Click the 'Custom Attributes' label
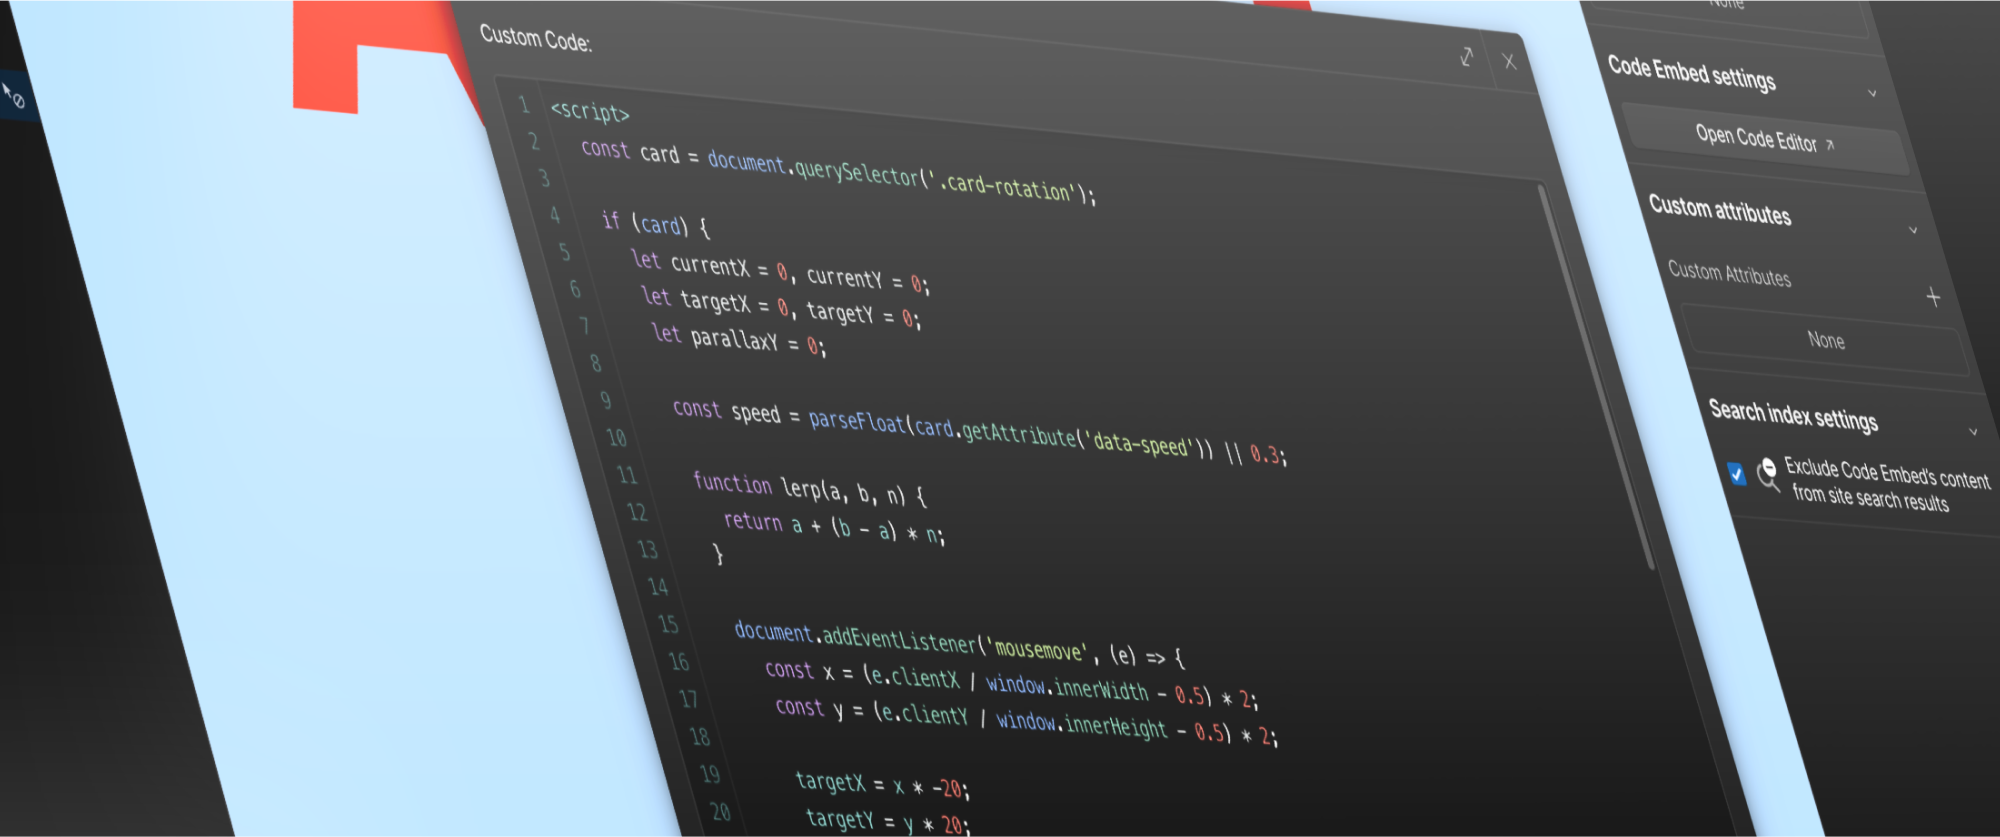2000x837 pixels. [1729, 274]
